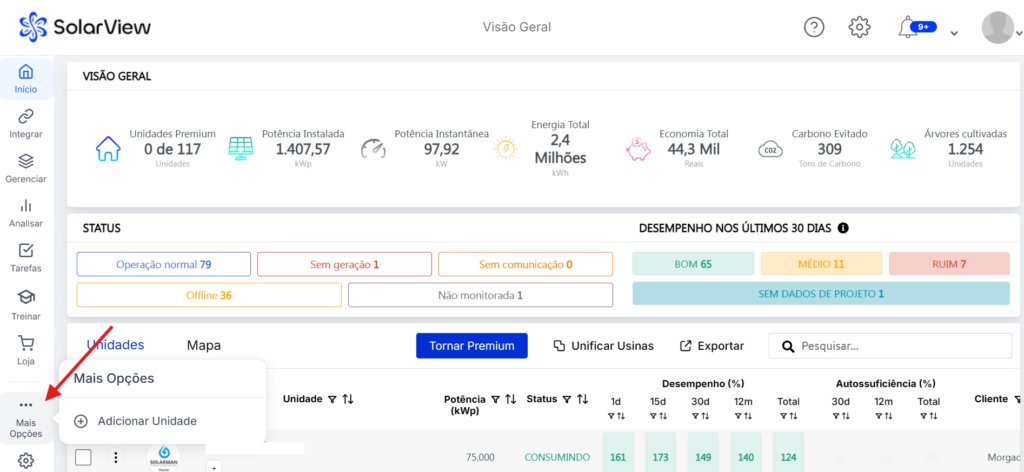Click the Exportar button
The width and height of the screenshot is (1024, 472).
(x=712, y=345)
